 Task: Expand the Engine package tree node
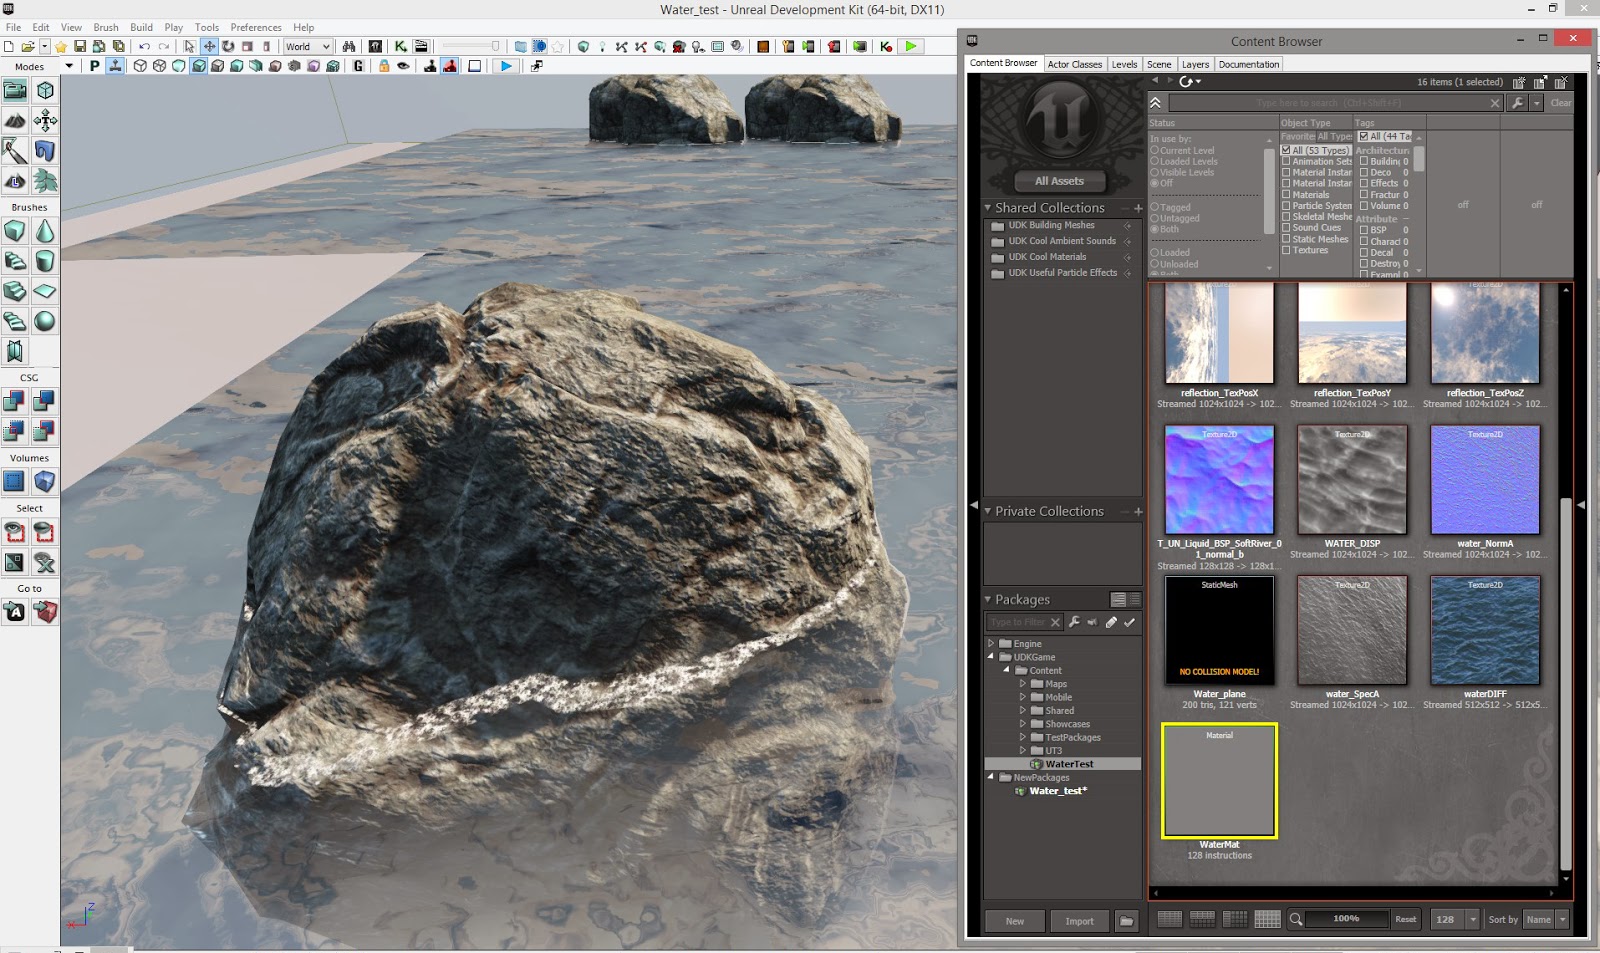pyautogui.click(x=991, y=644)
